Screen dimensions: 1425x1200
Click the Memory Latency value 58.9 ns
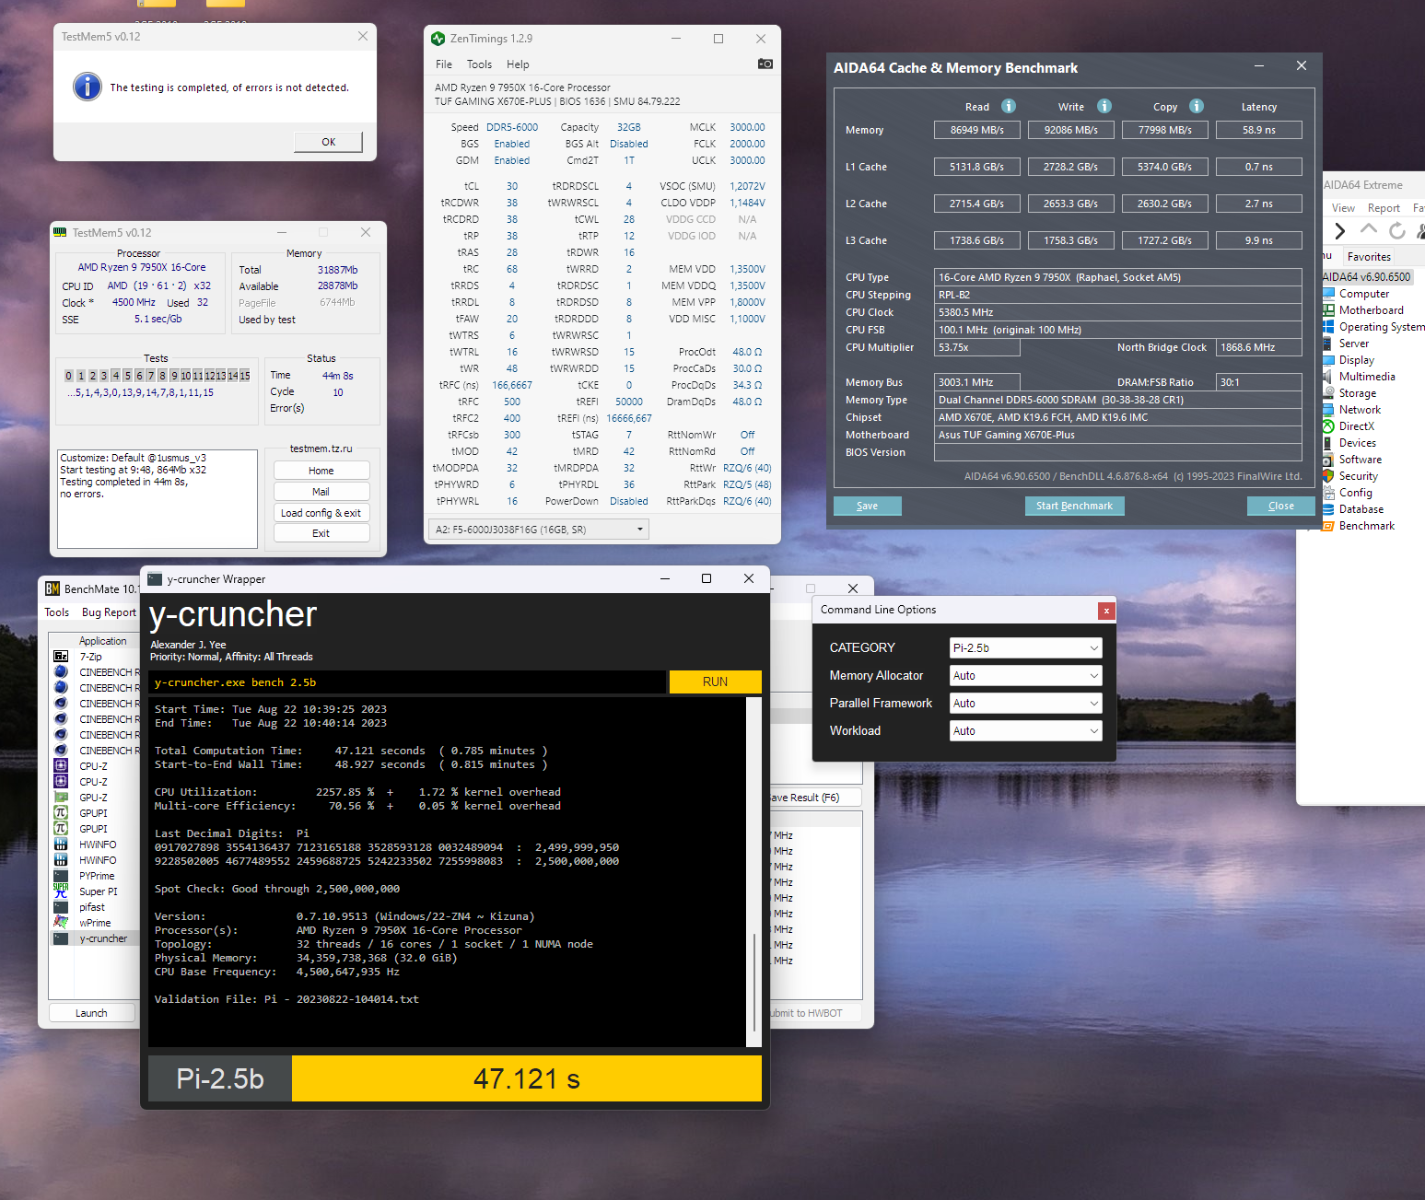(x=1259, y=130)
